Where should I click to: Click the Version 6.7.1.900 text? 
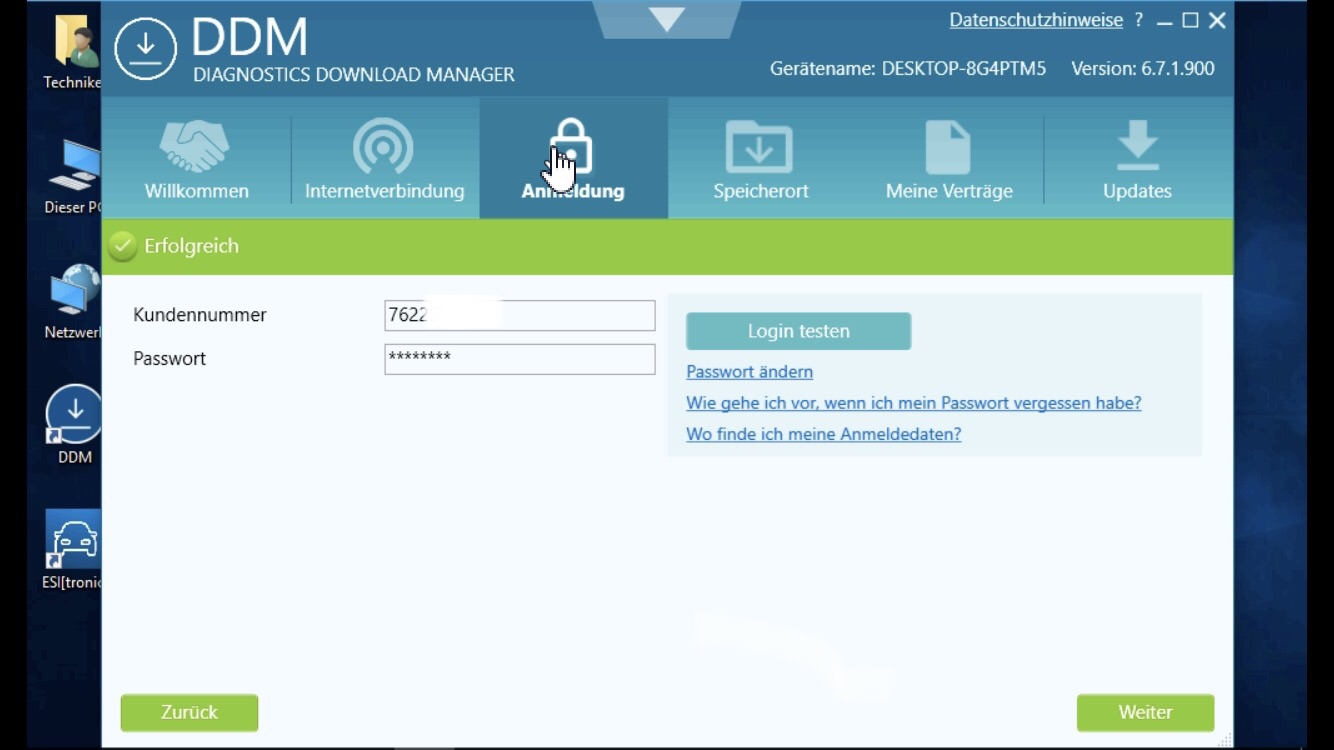(x=1143, y=69)
